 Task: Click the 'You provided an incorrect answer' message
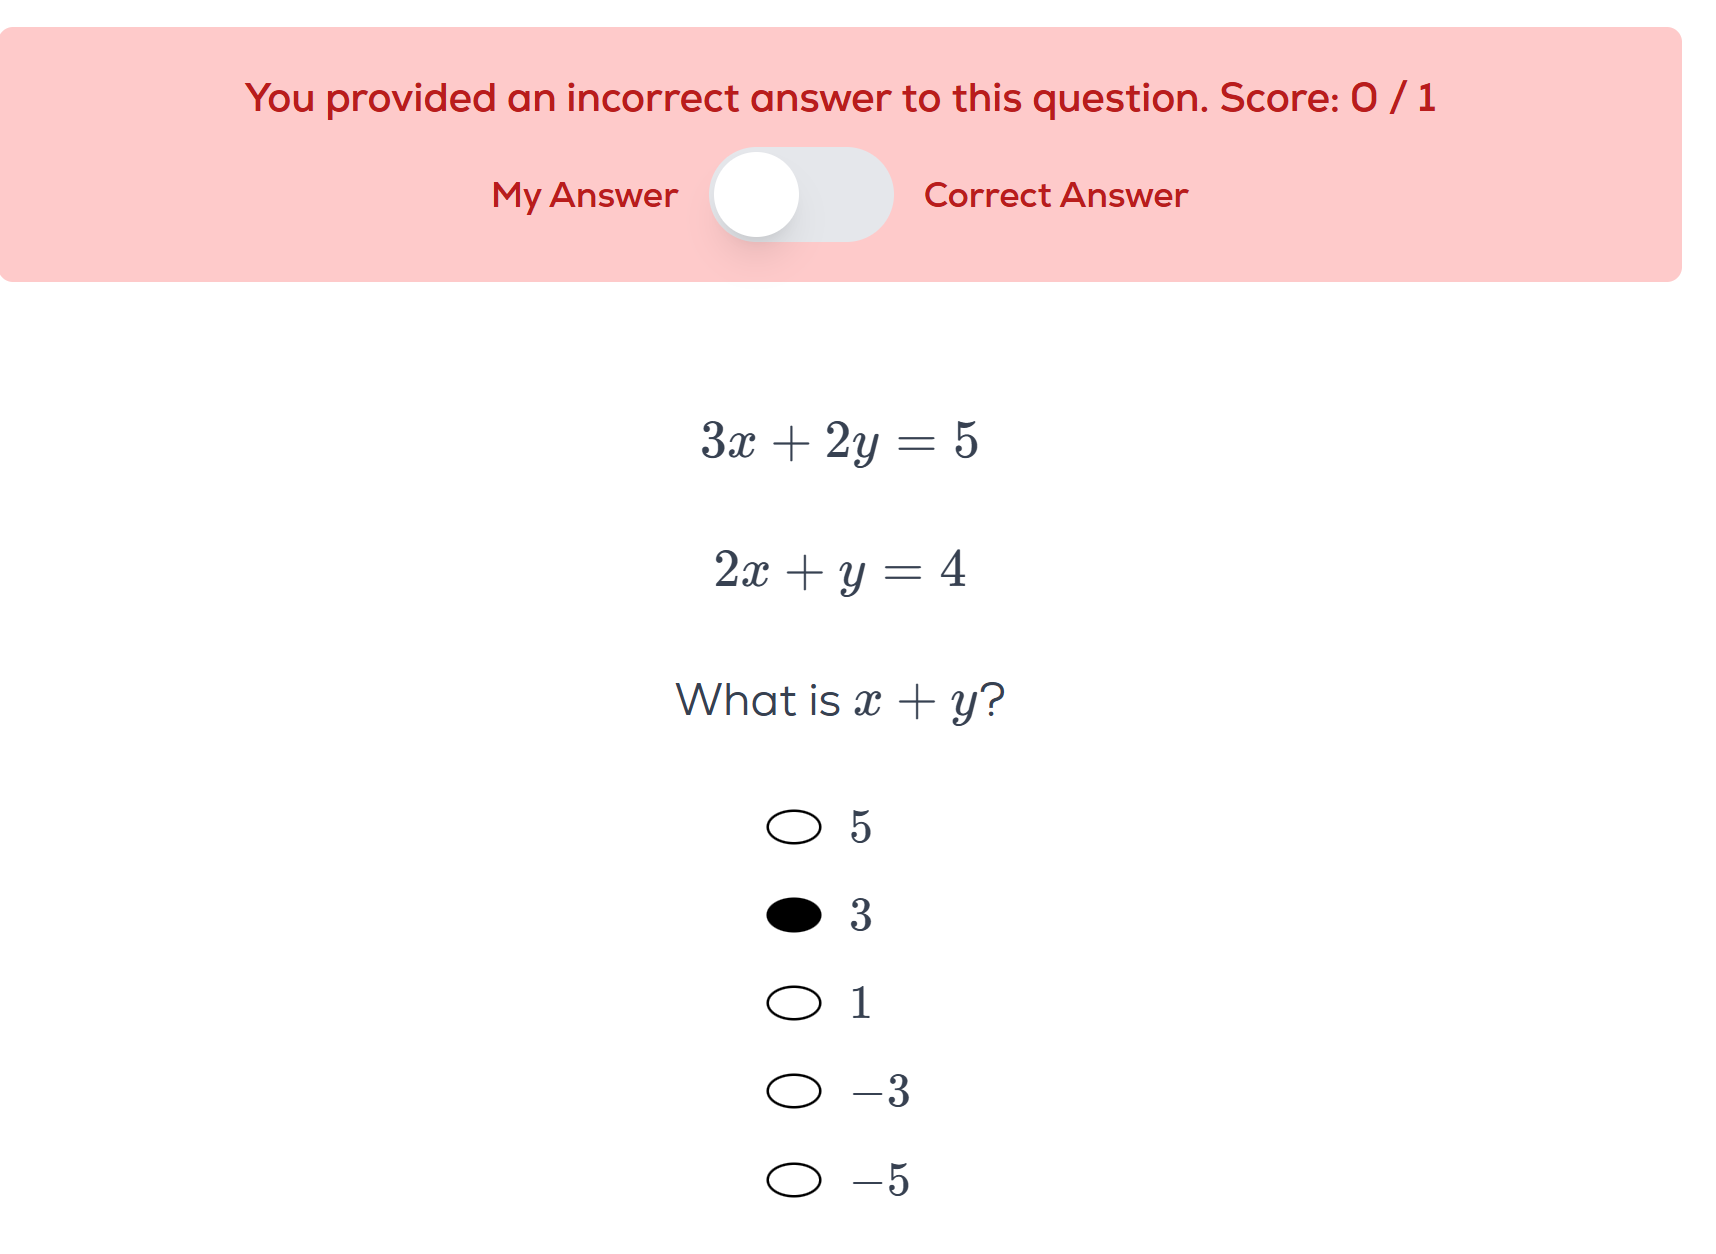tap(727, 98)
